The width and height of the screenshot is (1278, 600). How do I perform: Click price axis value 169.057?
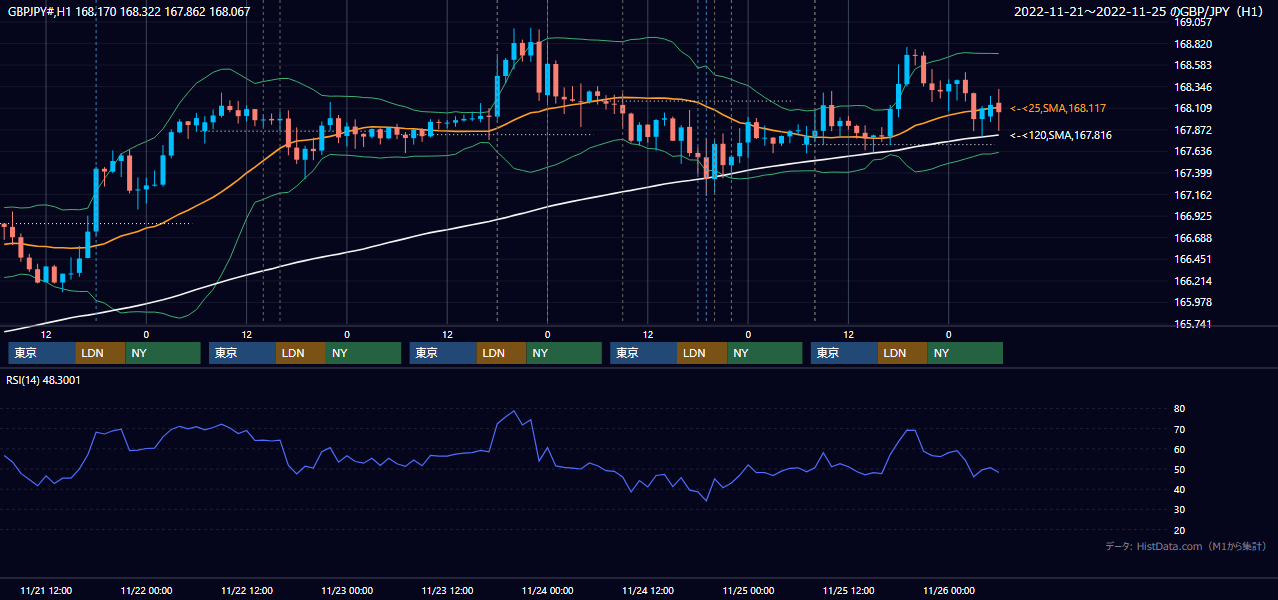1193,22
